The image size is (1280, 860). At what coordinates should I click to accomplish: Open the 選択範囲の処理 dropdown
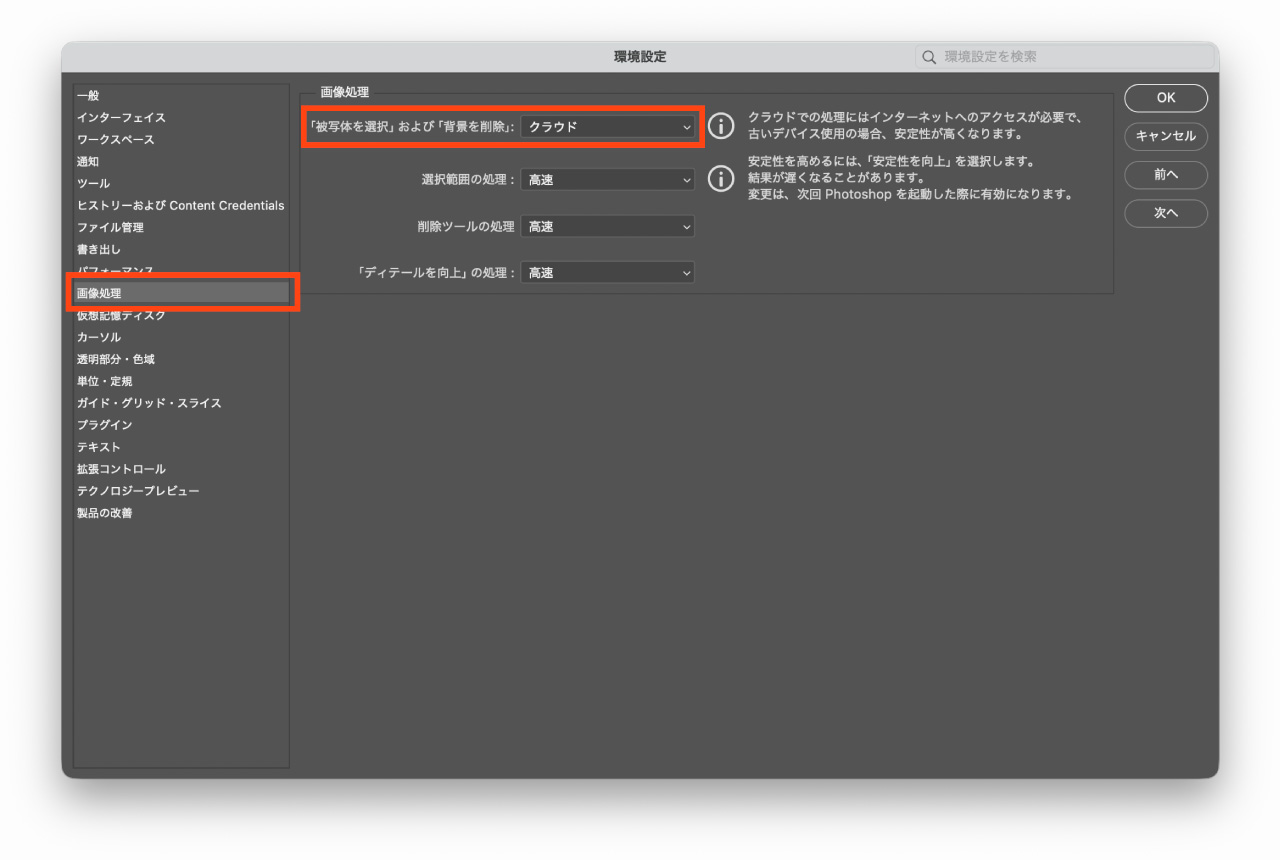[608, 180]
